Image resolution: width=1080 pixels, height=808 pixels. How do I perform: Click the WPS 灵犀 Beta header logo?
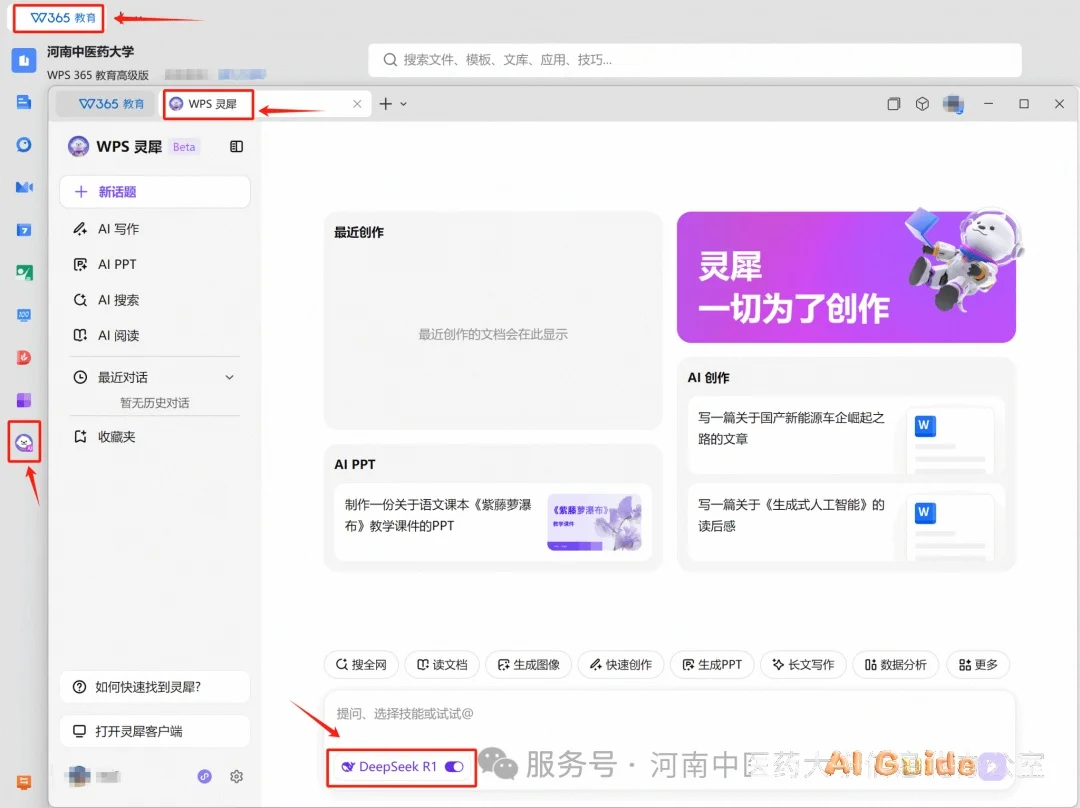[x=134, y=146]
